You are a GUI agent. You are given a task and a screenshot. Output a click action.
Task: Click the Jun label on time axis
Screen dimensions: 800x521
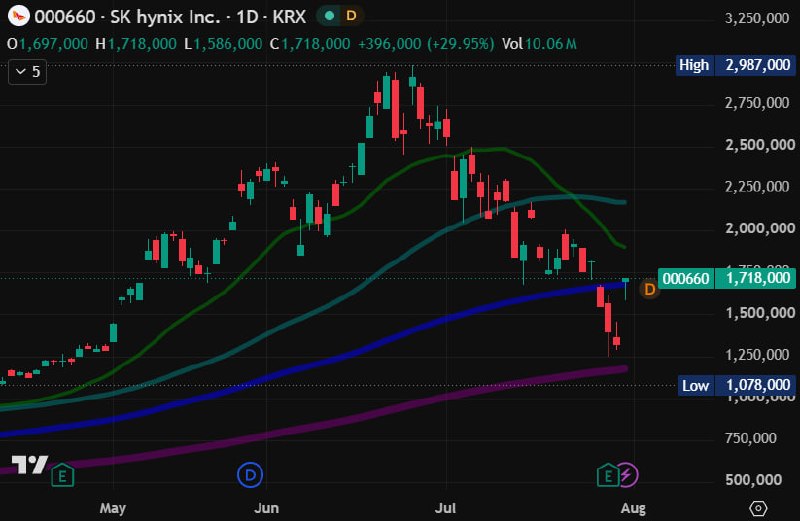[266, 508]
